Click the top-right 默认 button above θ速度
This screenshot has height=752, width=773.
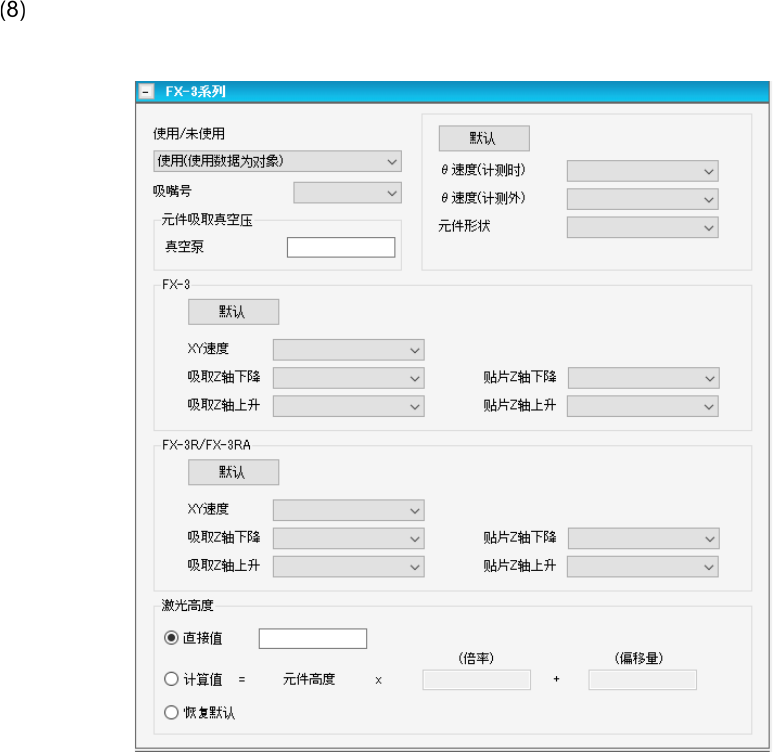point(484,138)
